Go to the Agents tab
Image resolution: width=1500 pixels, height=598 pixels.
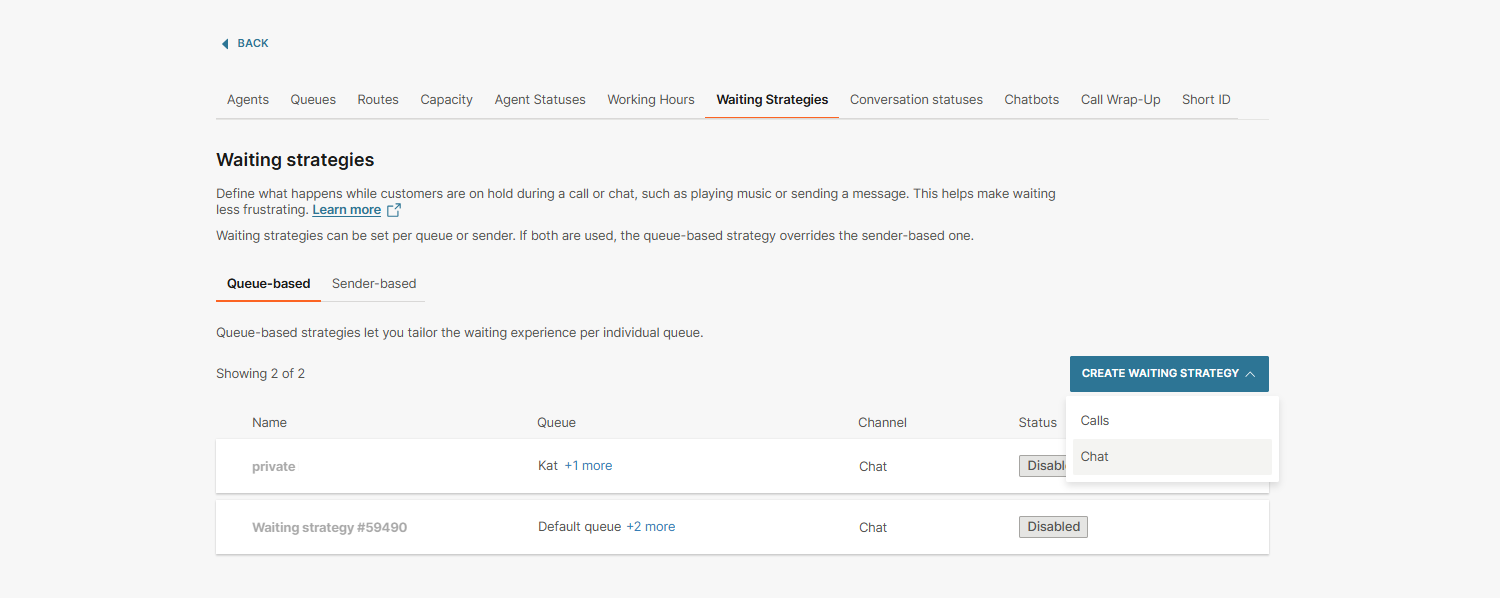point(248,100)
